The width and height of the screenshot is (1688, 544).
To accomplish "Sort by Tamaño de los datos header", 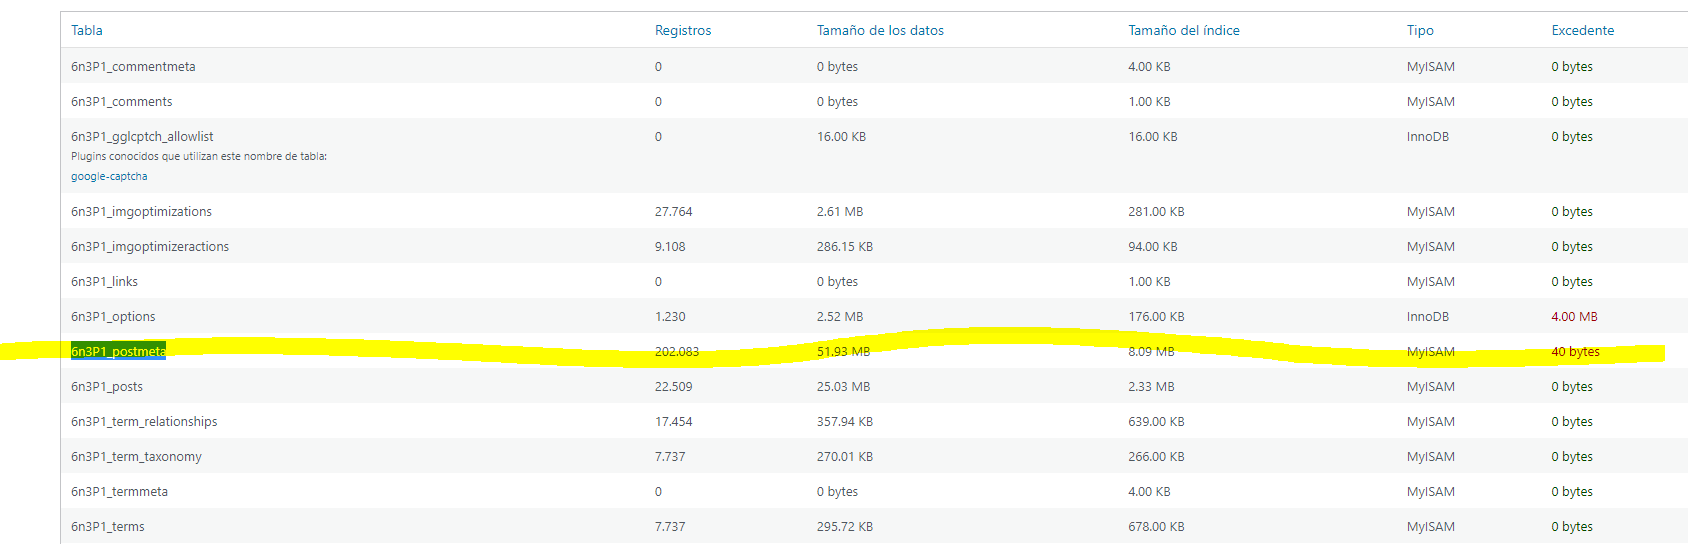I will (x=880, y=30).
